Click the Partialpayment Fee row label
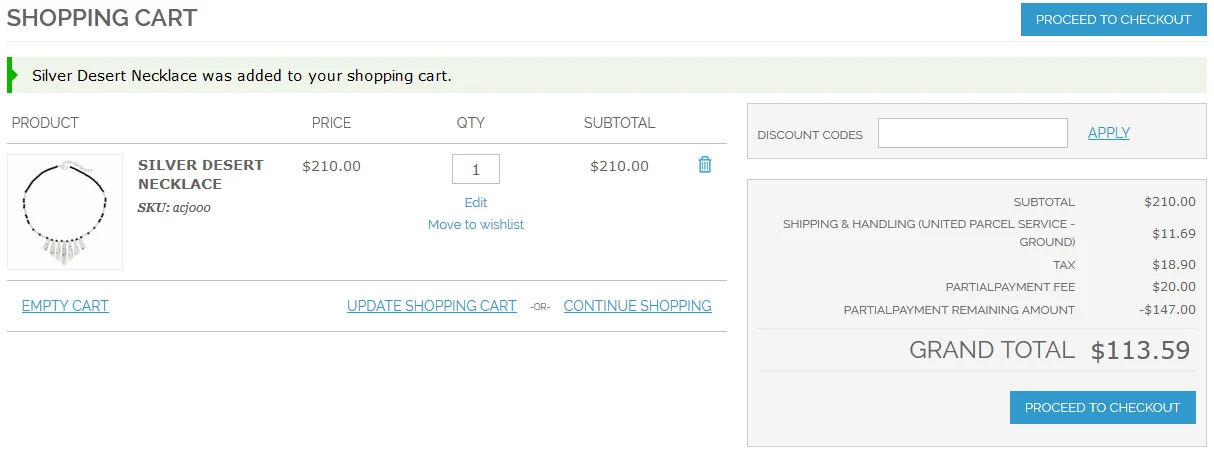This screenshot has height=457, width=1214. [1010, 287]
